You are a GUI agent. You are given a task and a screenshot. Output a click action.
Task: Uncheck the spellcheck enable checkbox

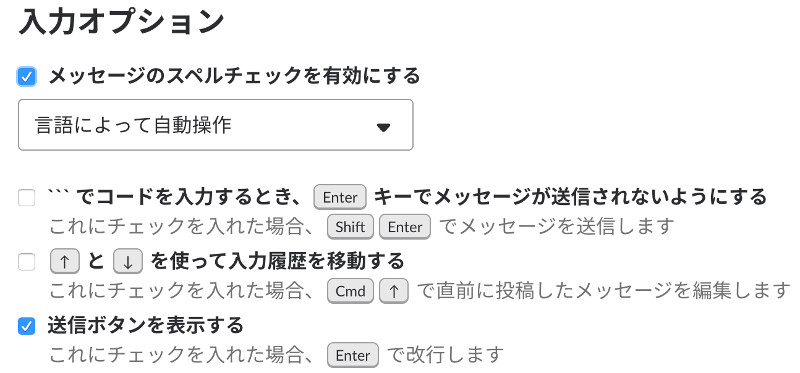pyautogui.click(x=27, y=77)
